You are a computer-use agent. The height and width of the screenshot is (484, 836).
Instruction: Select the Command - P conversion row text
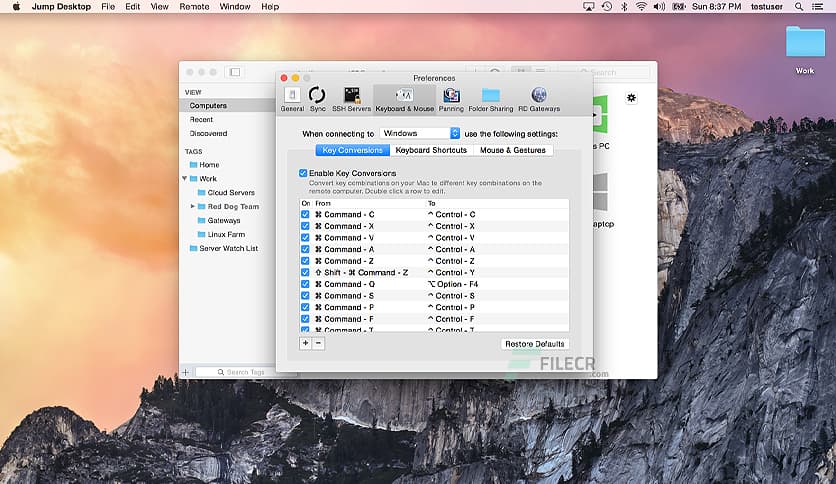pyautogui.click(x=344, y=307)
